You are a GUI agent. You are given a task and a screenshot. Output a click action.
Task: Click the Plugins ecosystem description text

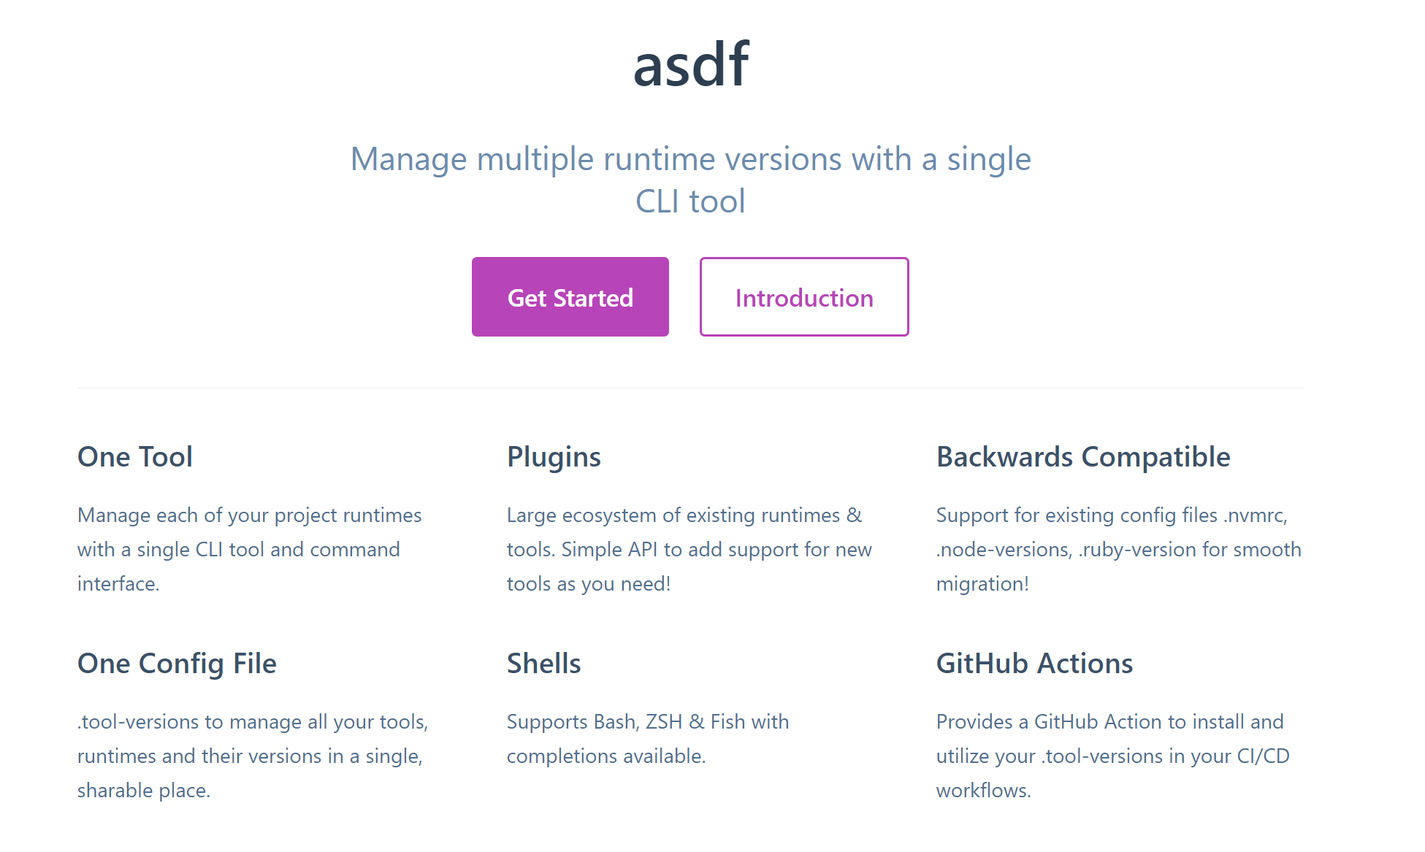[x=688, y=549]
